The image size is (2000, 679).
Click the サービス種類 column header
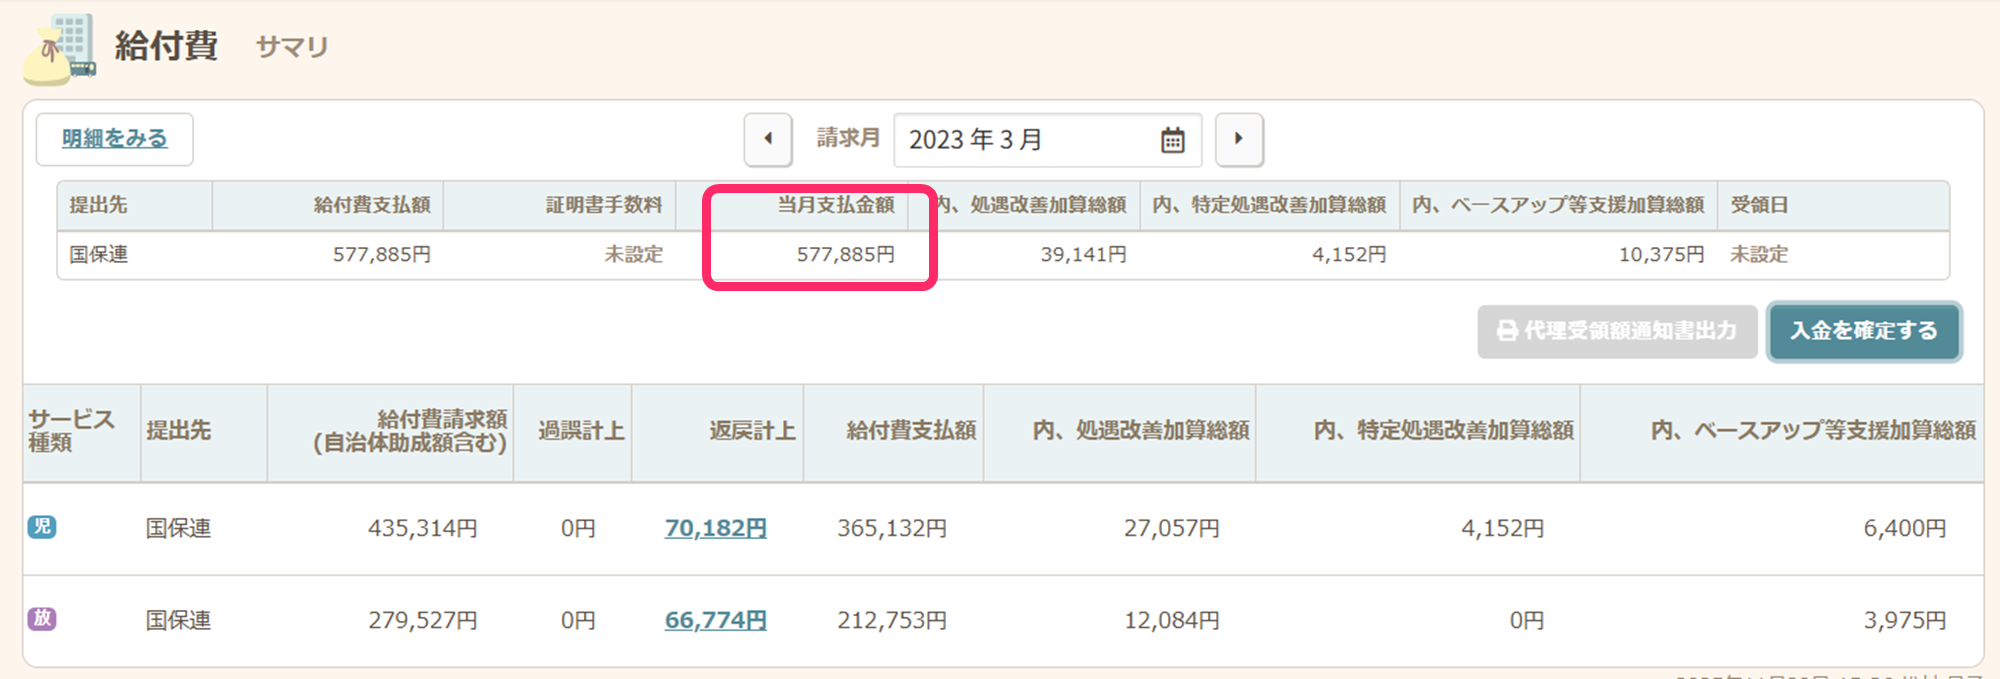point(72,431)
